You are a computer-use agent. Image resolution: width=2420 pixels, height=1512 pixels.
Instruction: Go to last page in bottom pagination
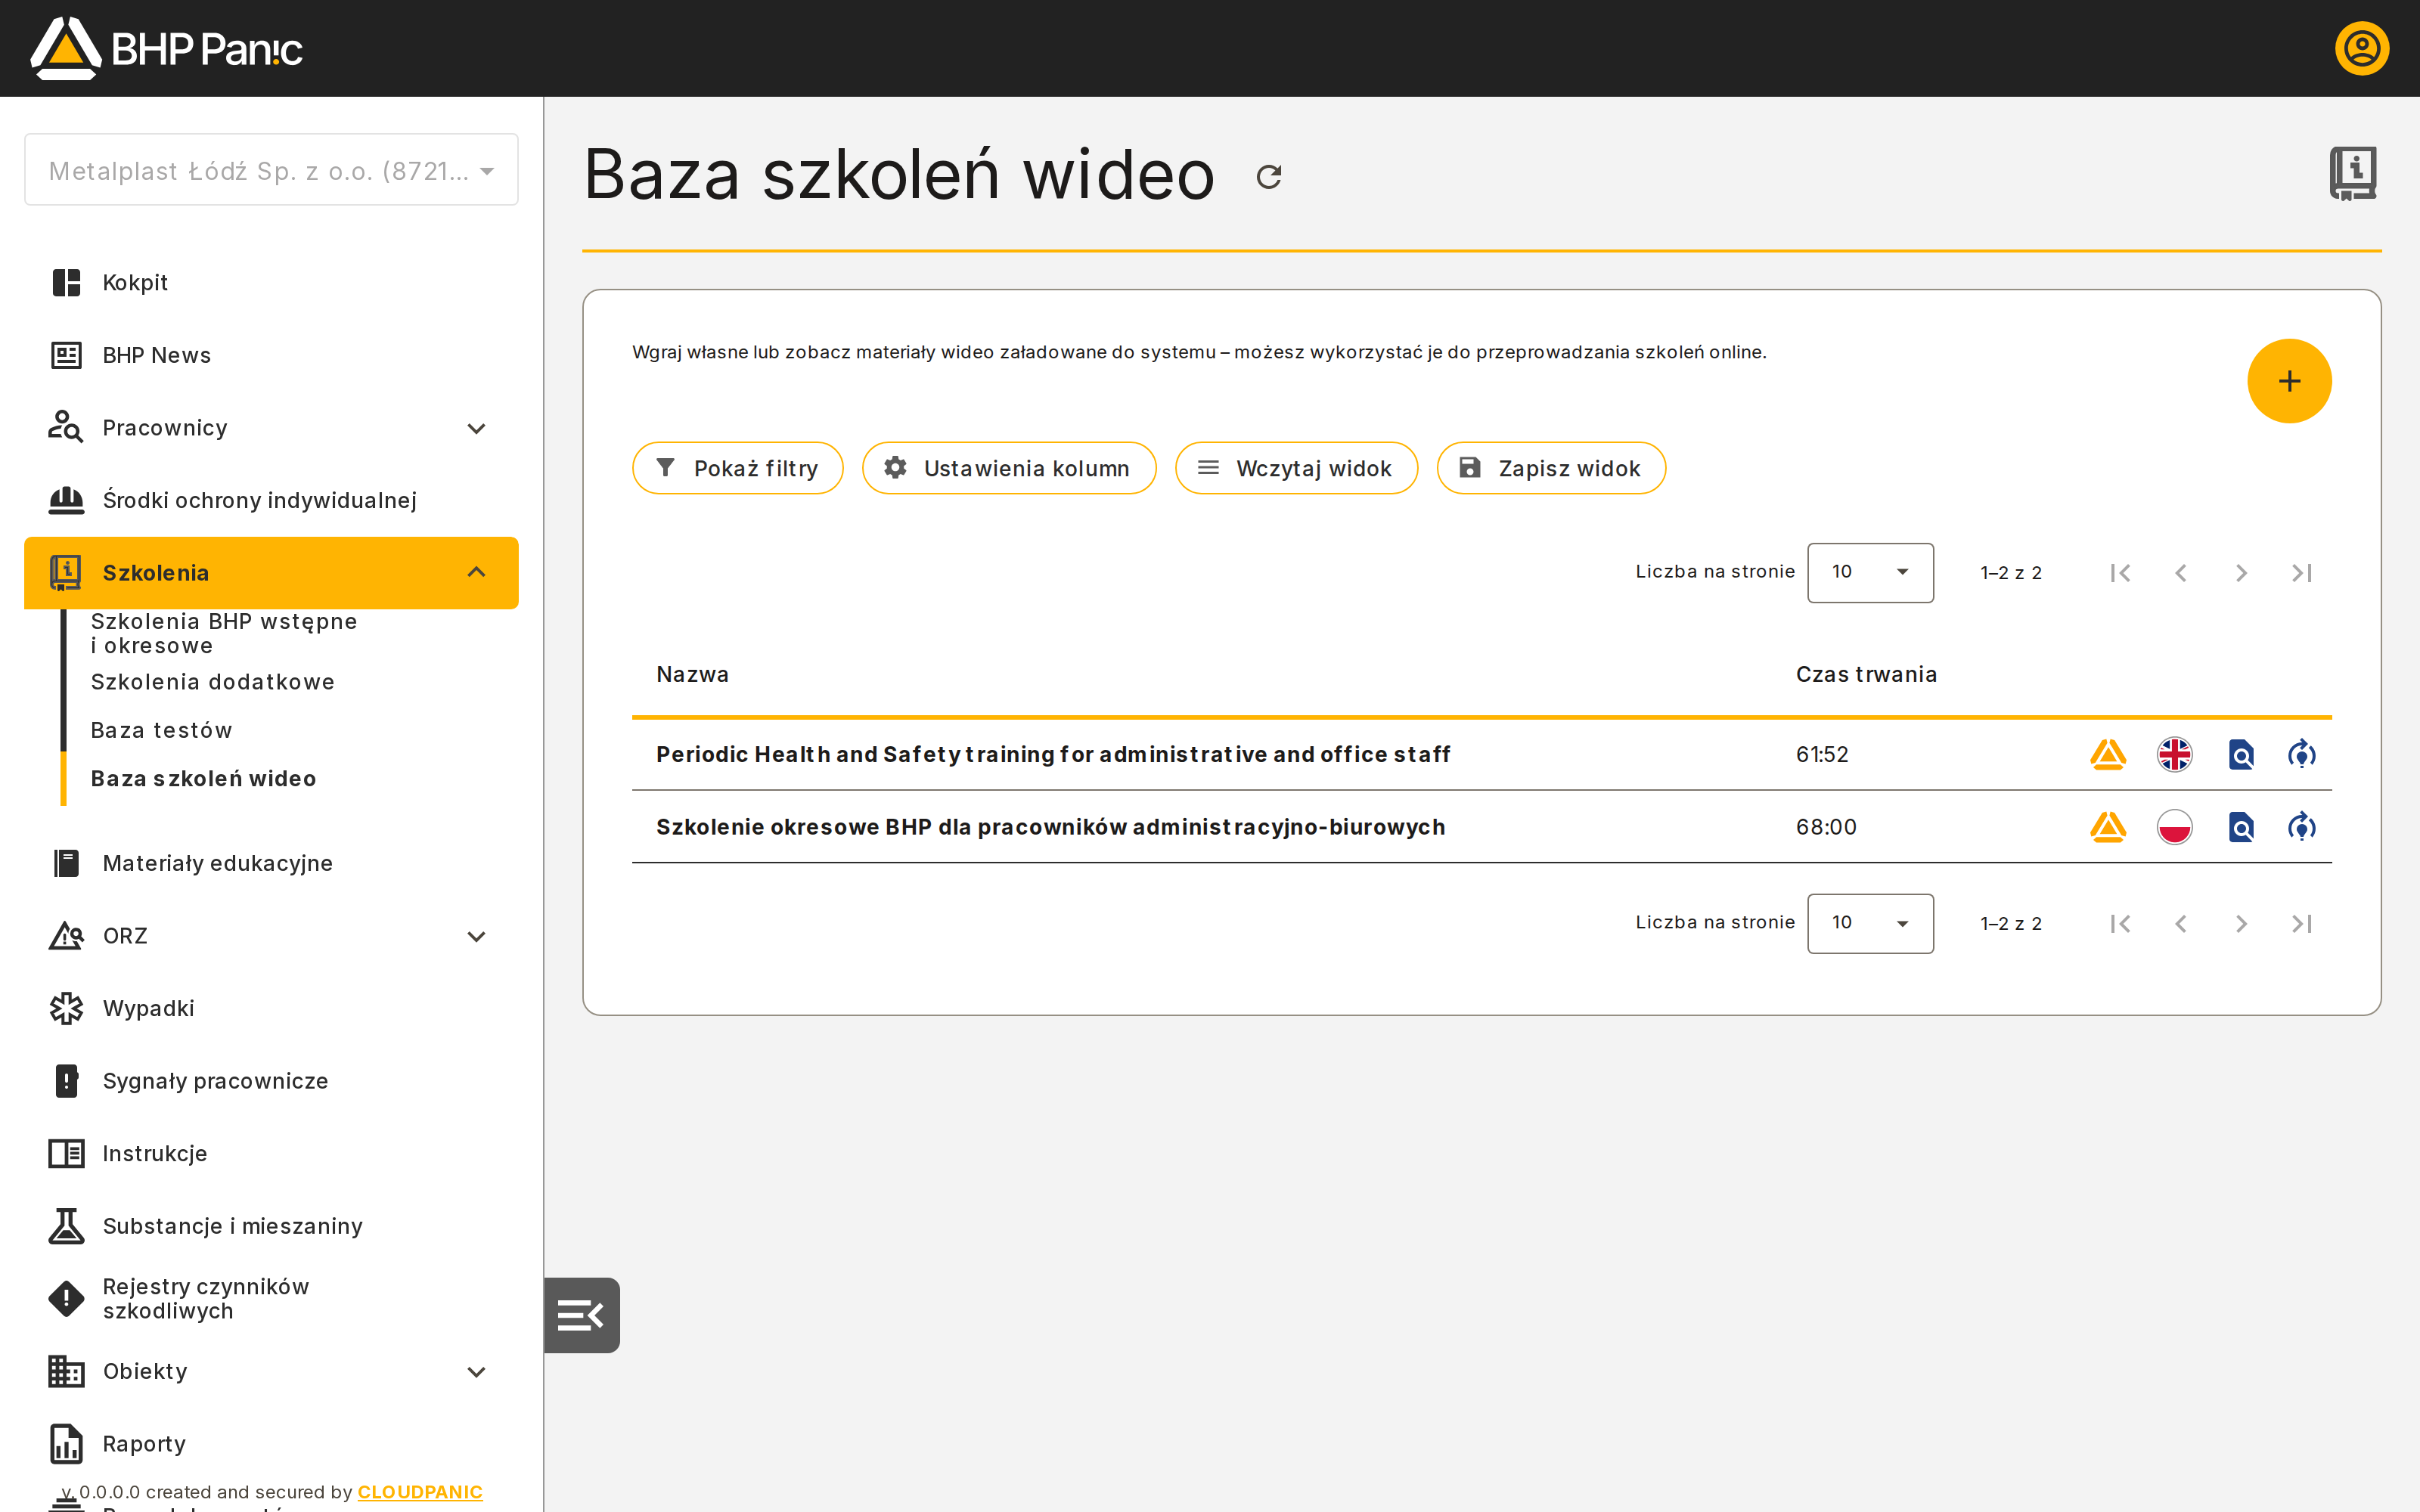click(x=2302, y=924)
